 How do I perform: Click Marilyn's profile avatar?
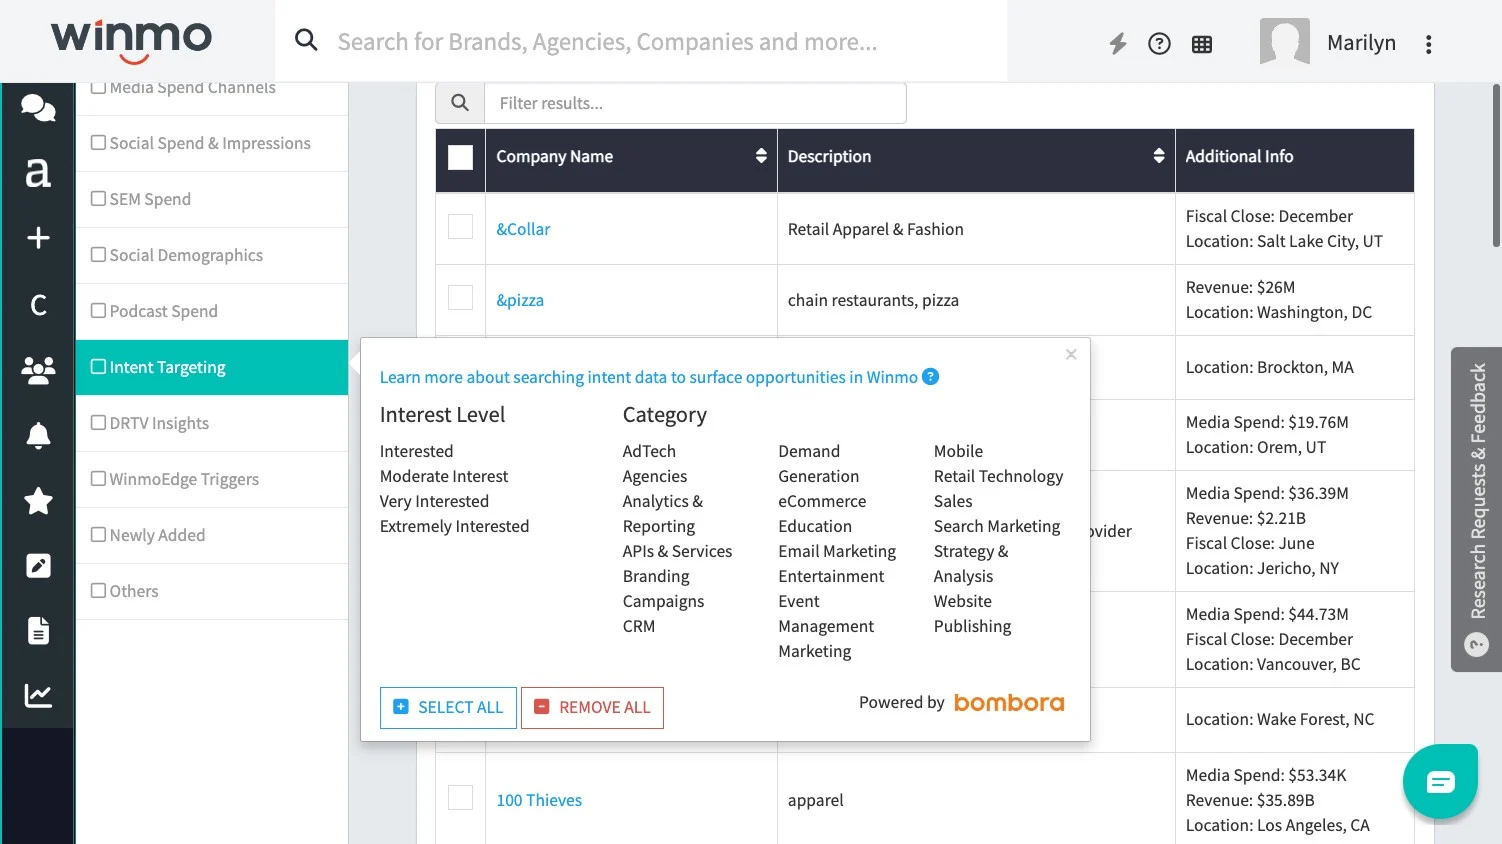coord(1284,42)
